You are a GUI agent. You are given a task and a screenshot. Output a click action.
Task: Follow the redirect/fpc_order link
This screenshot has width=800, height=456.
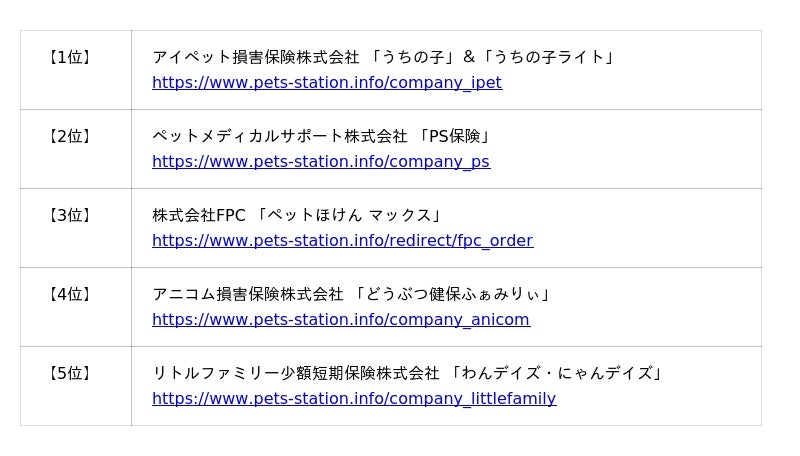coord(342,241)
